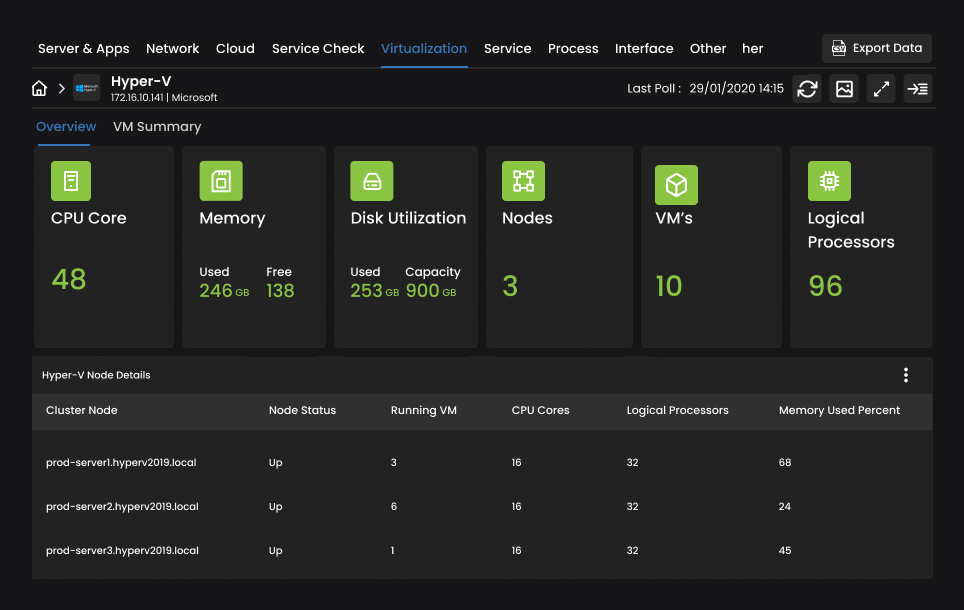Screen dimensions: 964x610
Task: Click Memory Used Percent column header
Action: 839,410
